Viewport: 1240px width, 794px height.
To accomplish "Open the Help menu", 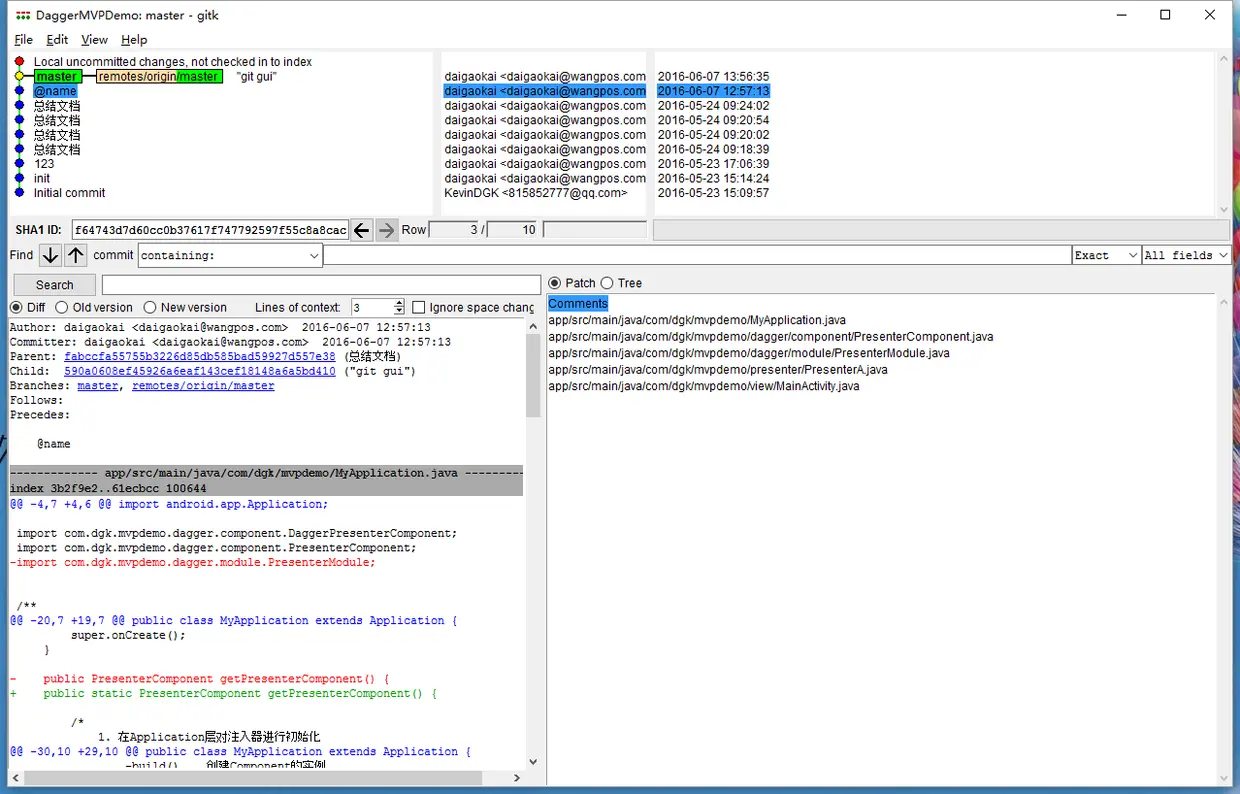I will [134, 40].
